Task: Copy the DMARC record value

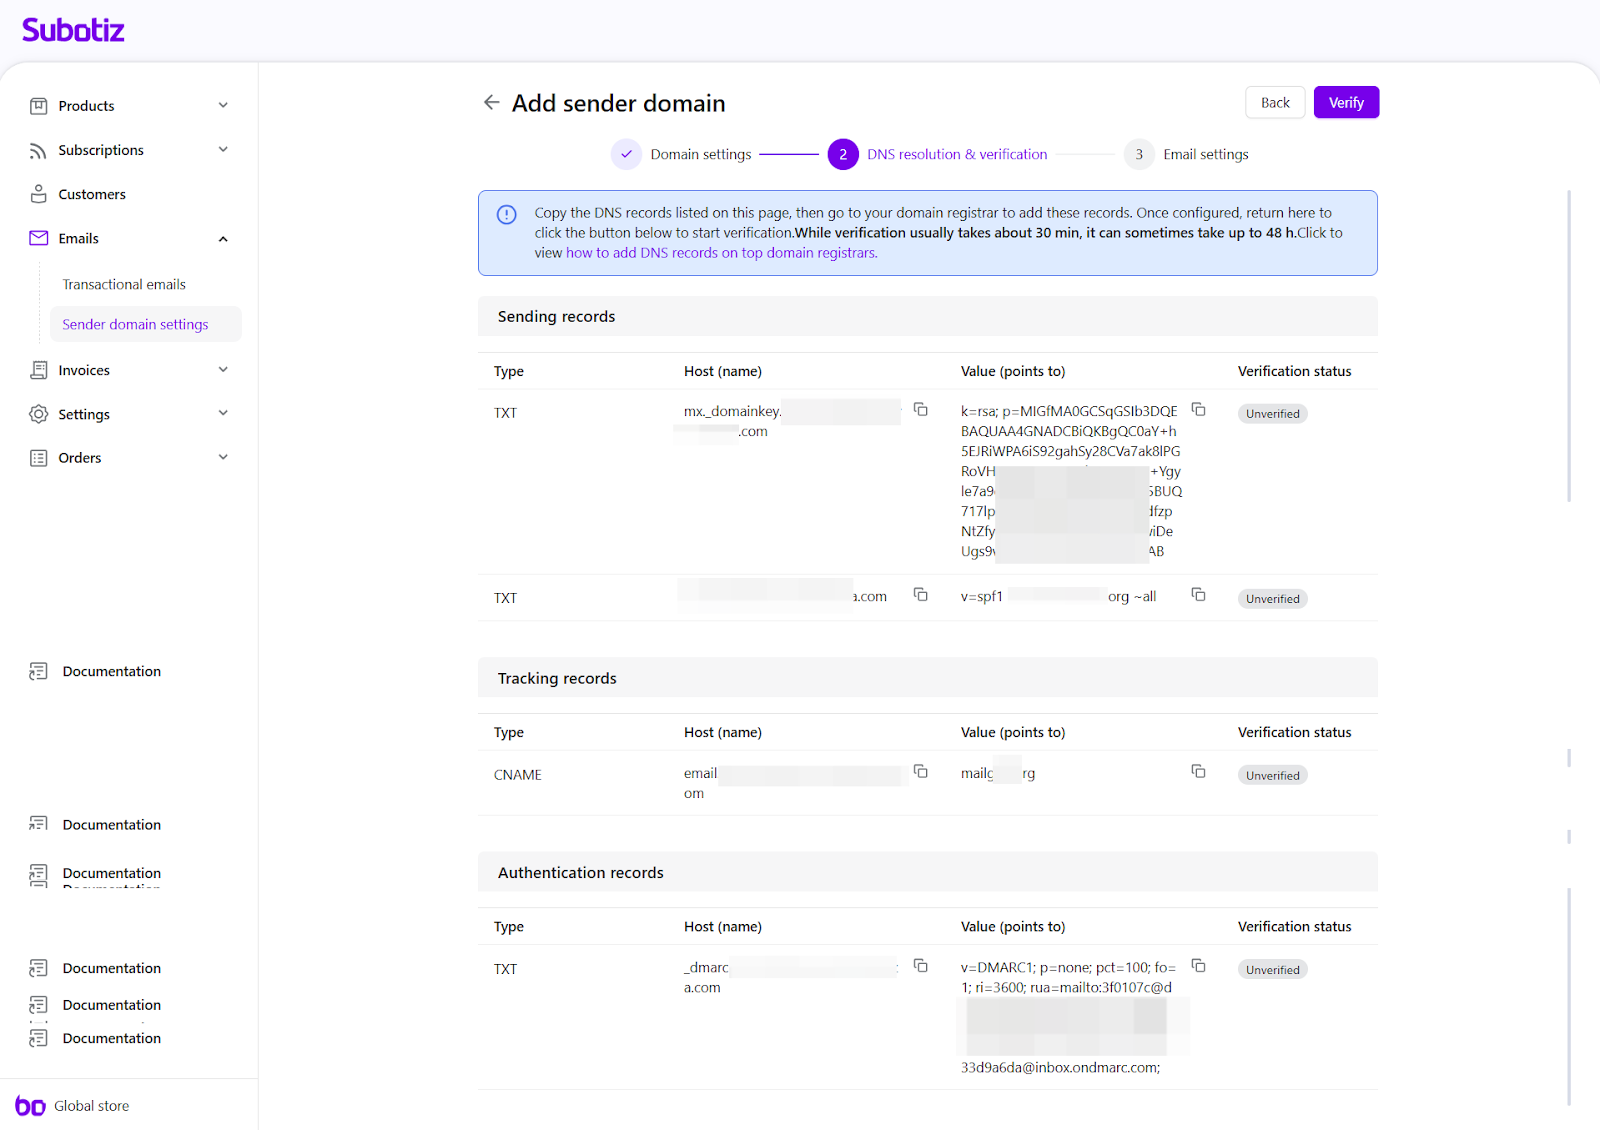Action: tap(1198, 966)
